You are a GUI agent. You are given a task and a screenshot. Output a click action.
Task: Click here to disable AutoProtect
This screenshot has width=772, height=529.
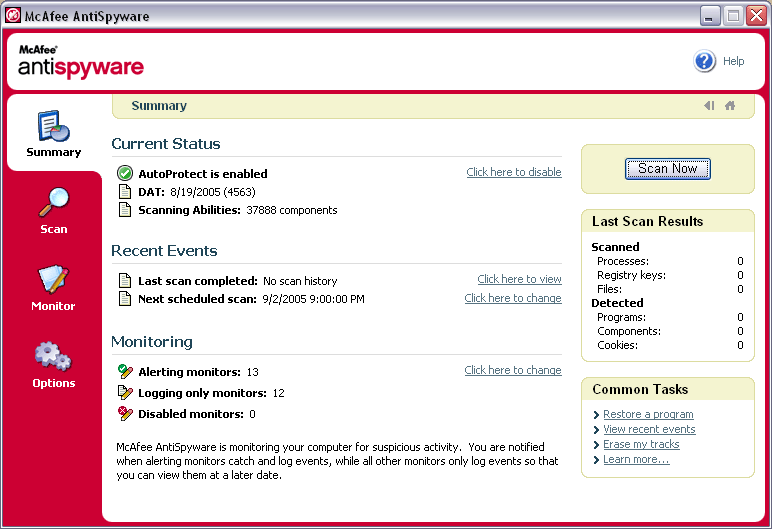point(514,172)
